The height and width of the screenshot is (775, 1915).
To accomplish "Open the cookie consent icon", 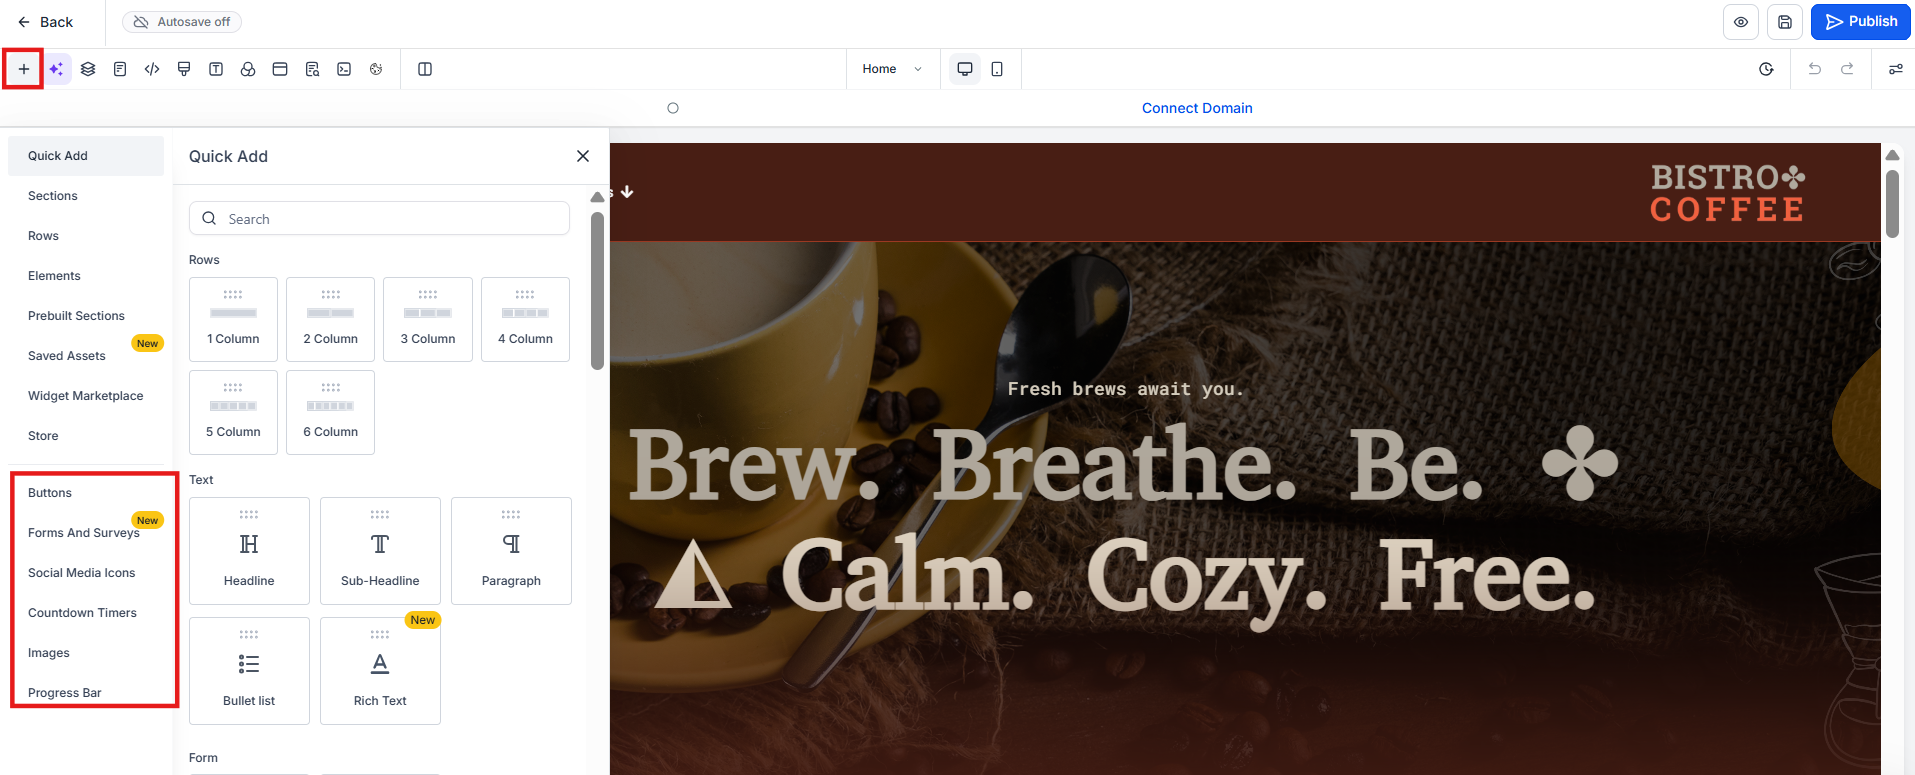I will pos(376,69).
